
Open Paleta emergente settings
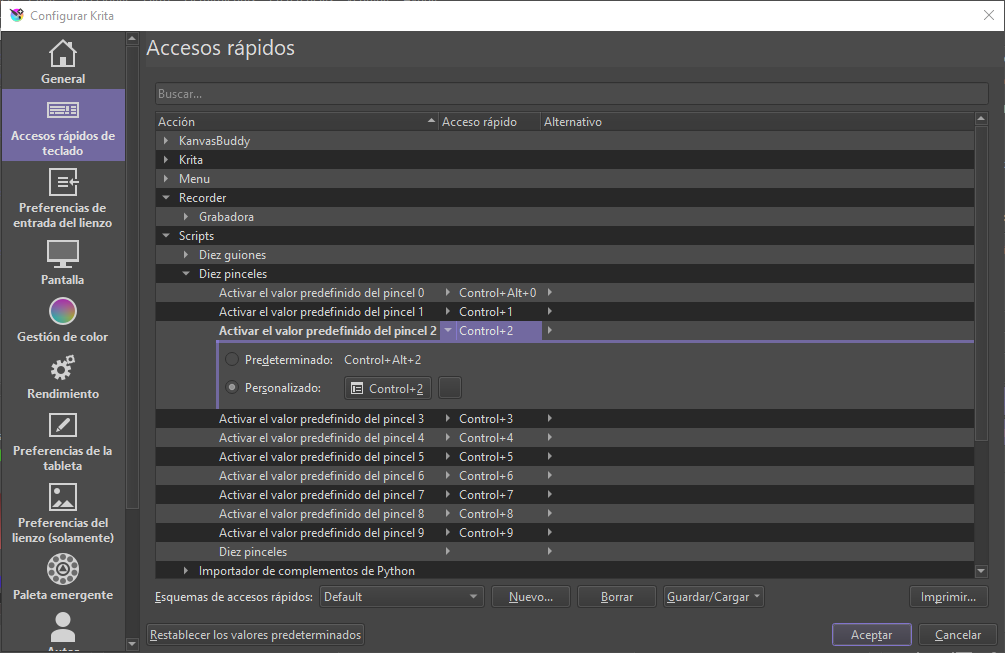point(63,578)
